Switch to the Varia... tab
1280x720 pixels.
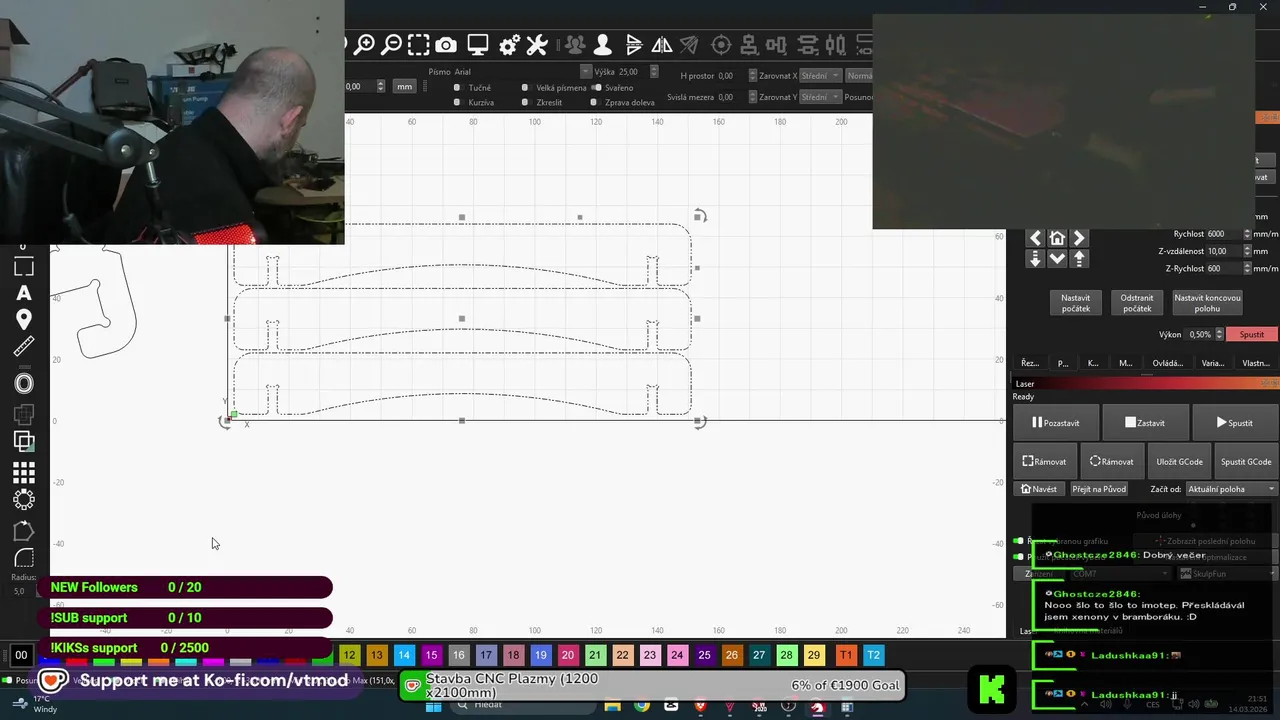coord(1212,363)
